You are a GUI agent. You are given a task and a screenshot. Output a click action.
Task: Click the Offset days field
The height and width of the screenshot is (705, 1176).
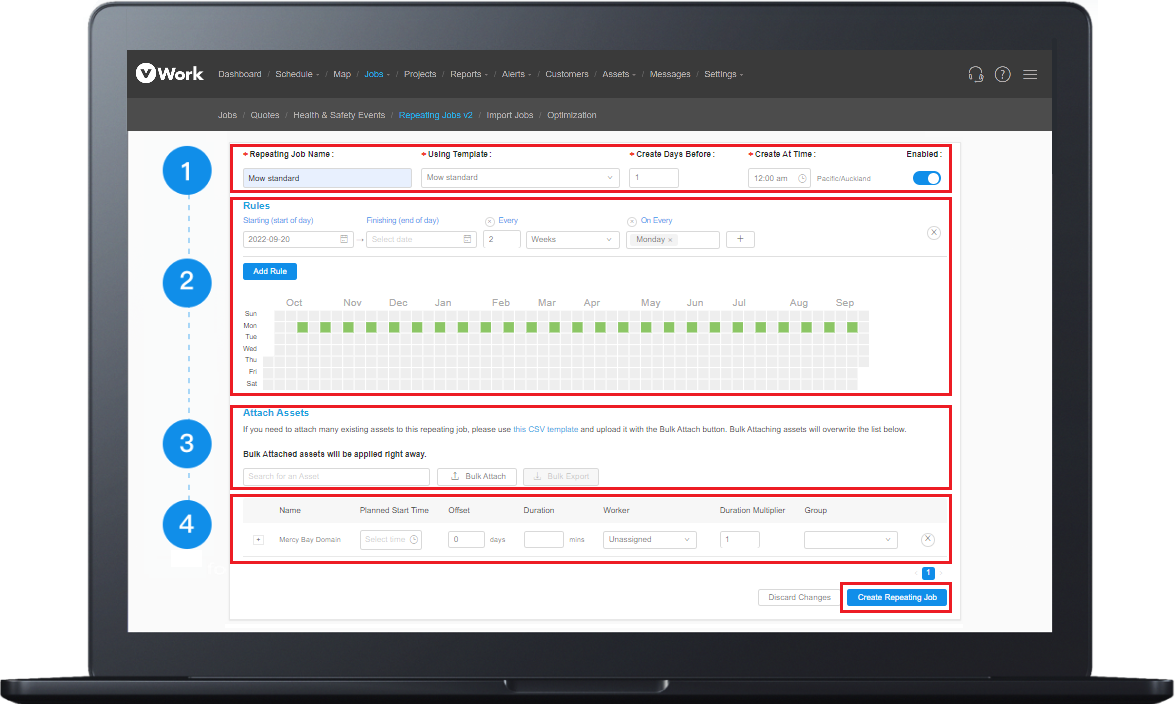coord(466,539)
